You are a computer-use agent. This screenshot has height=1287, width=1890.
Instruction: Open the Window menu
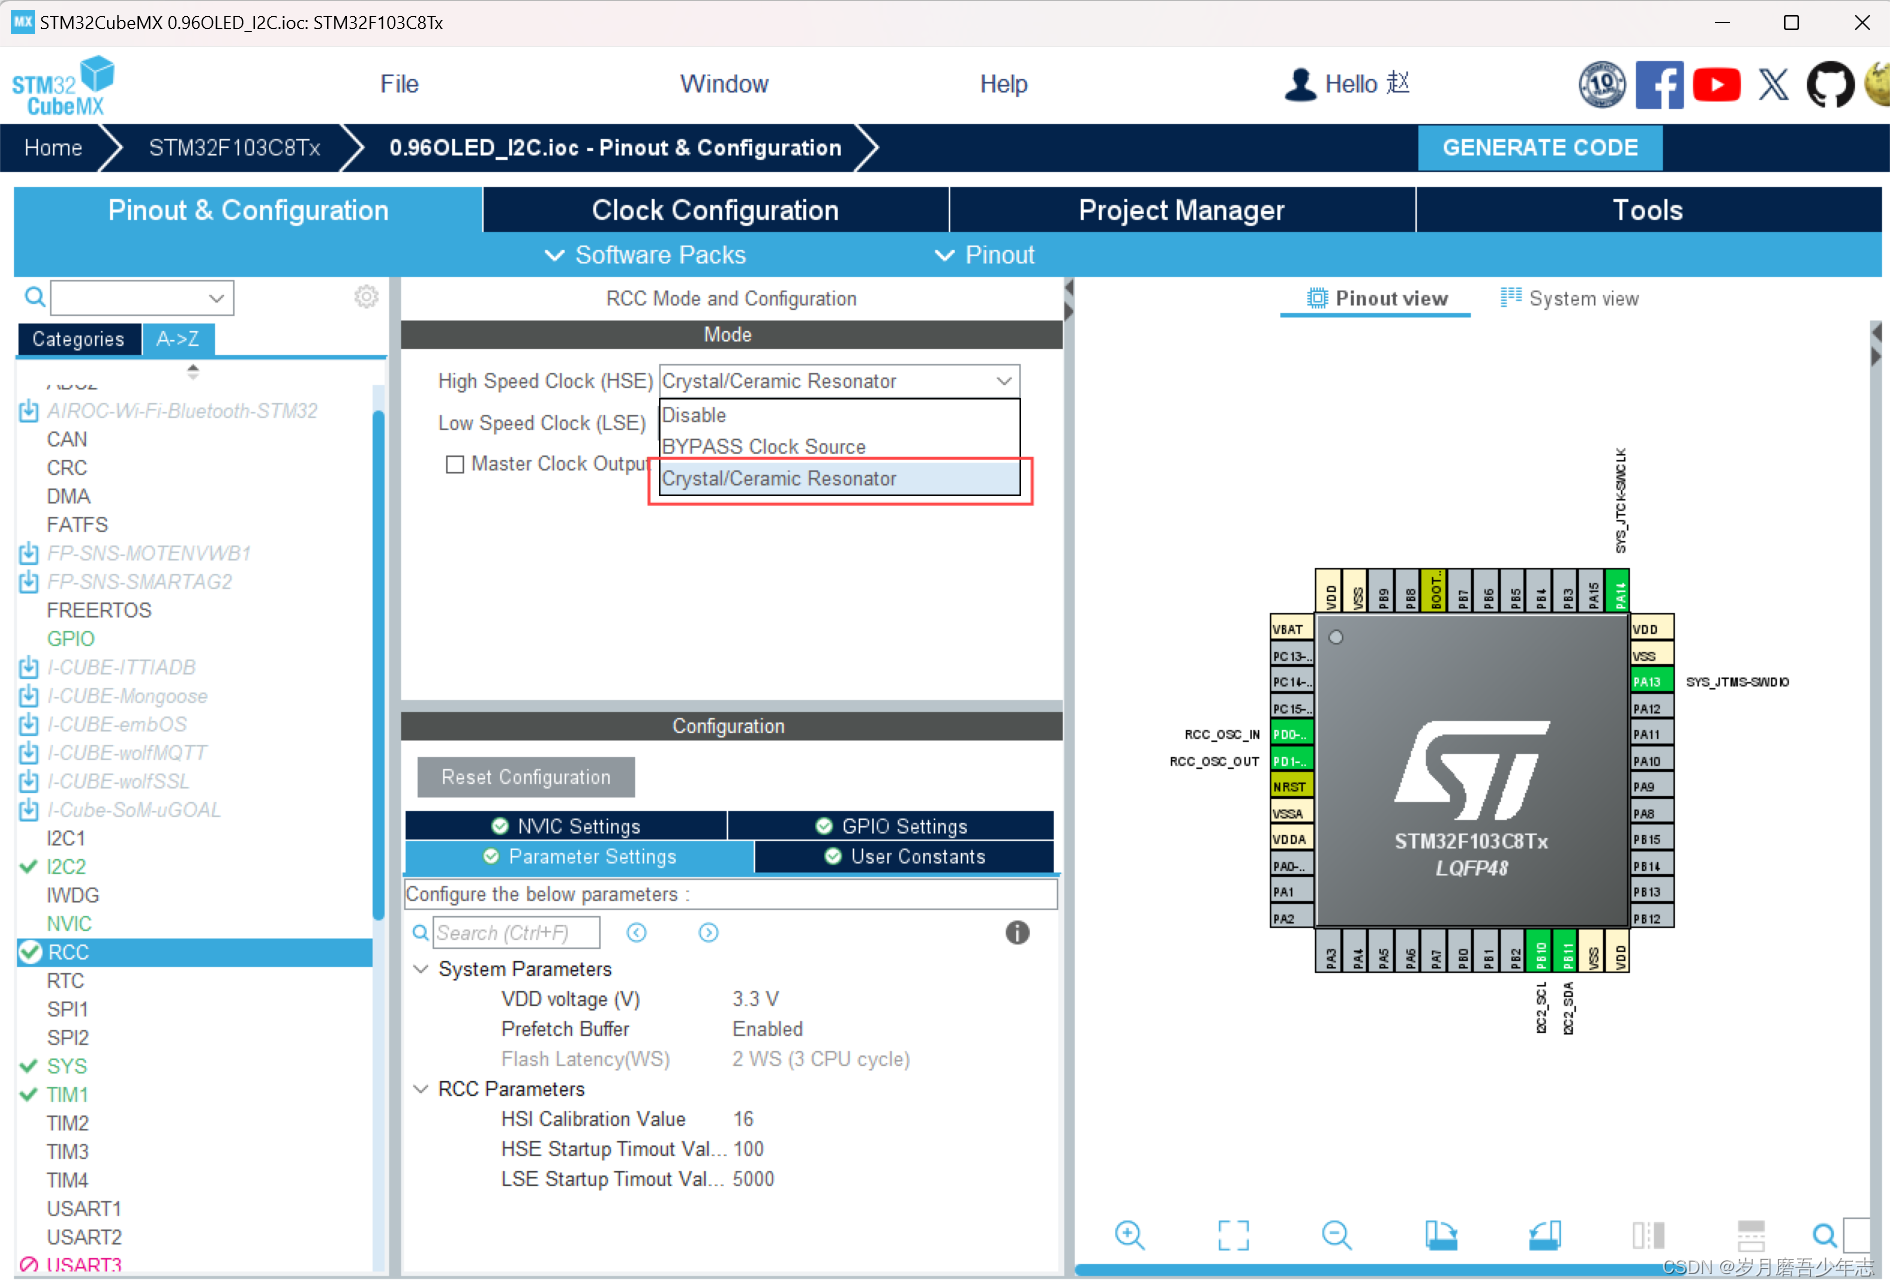(724, 84)
